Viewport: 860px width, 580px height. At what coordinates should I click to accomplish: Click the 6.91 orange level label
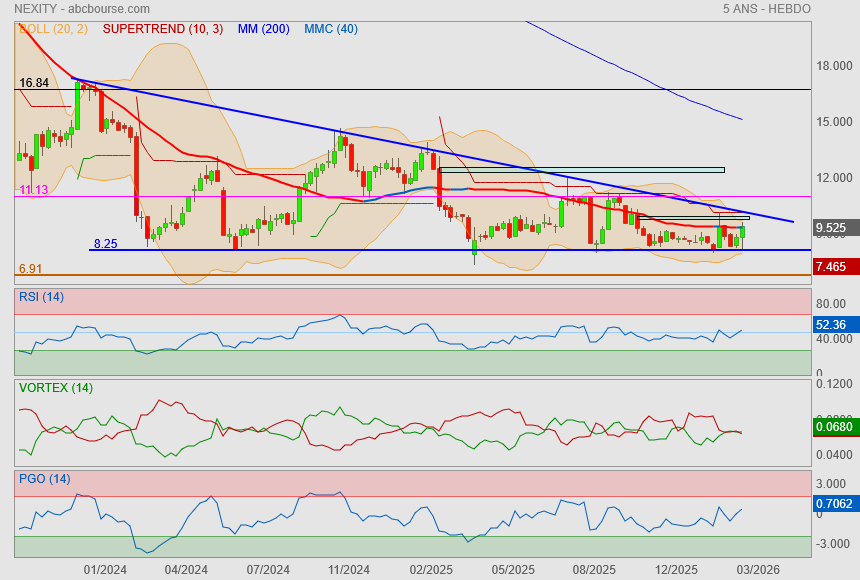(x=30, y=269)
